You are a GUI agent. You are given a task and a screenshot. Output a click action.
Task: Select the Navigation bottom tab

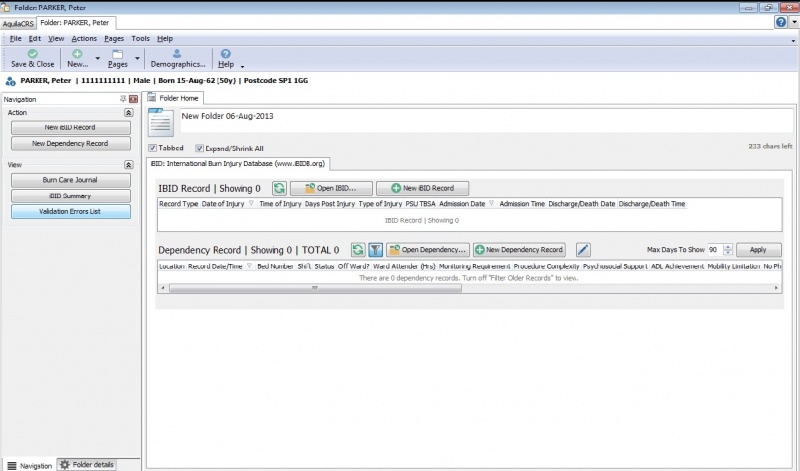coord(29,465)
